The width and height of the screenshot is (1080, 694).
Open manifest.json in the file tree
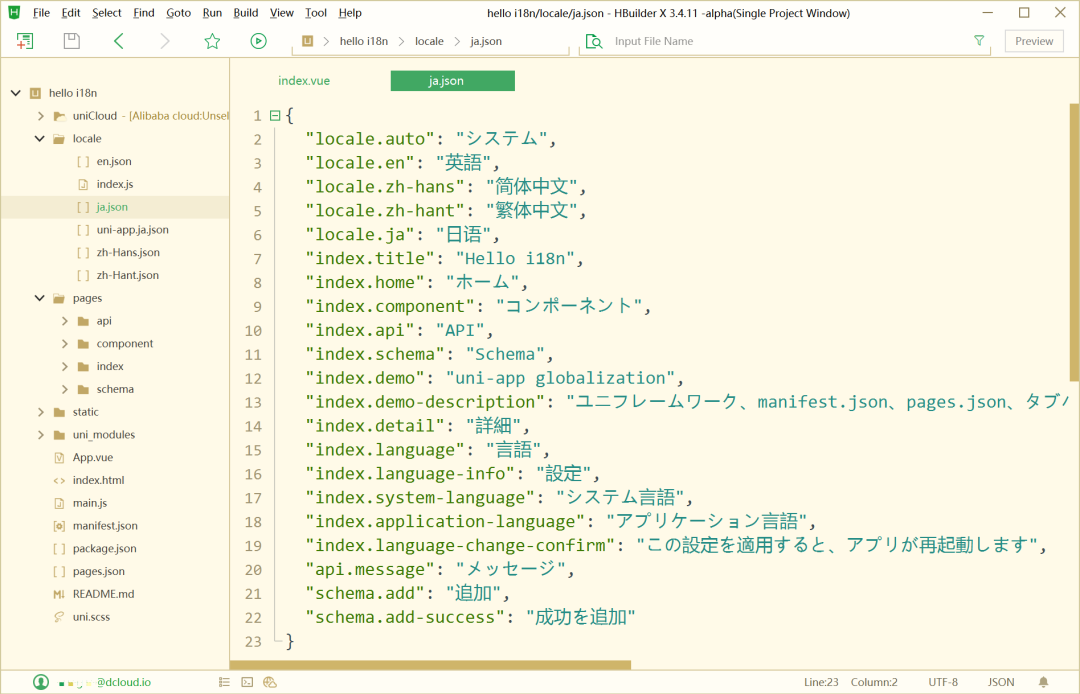(x=105, y=525)
